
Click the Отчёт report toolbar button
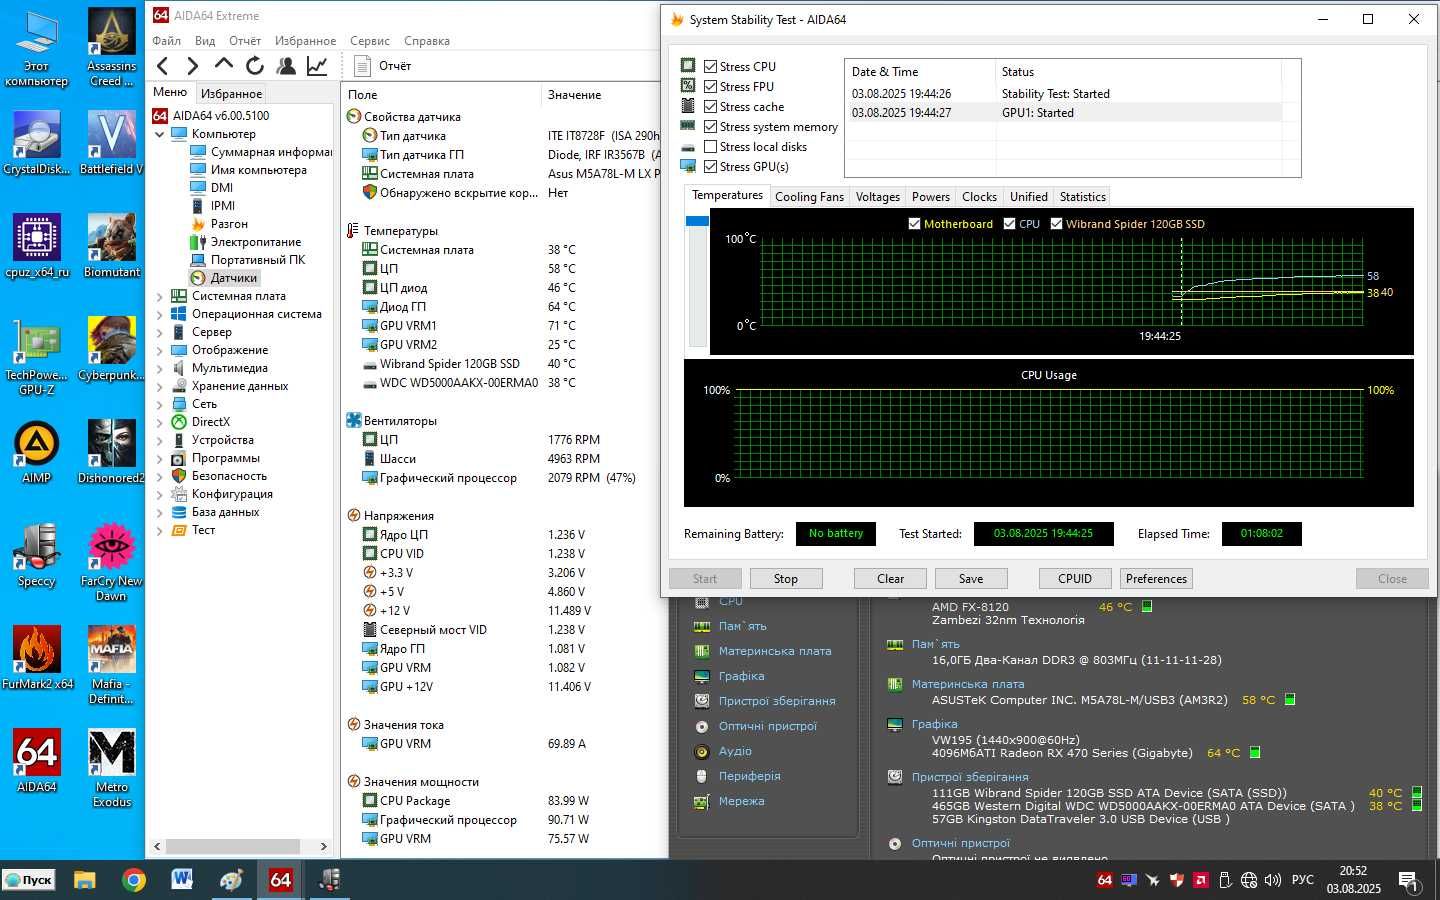[x=383, y=66]
